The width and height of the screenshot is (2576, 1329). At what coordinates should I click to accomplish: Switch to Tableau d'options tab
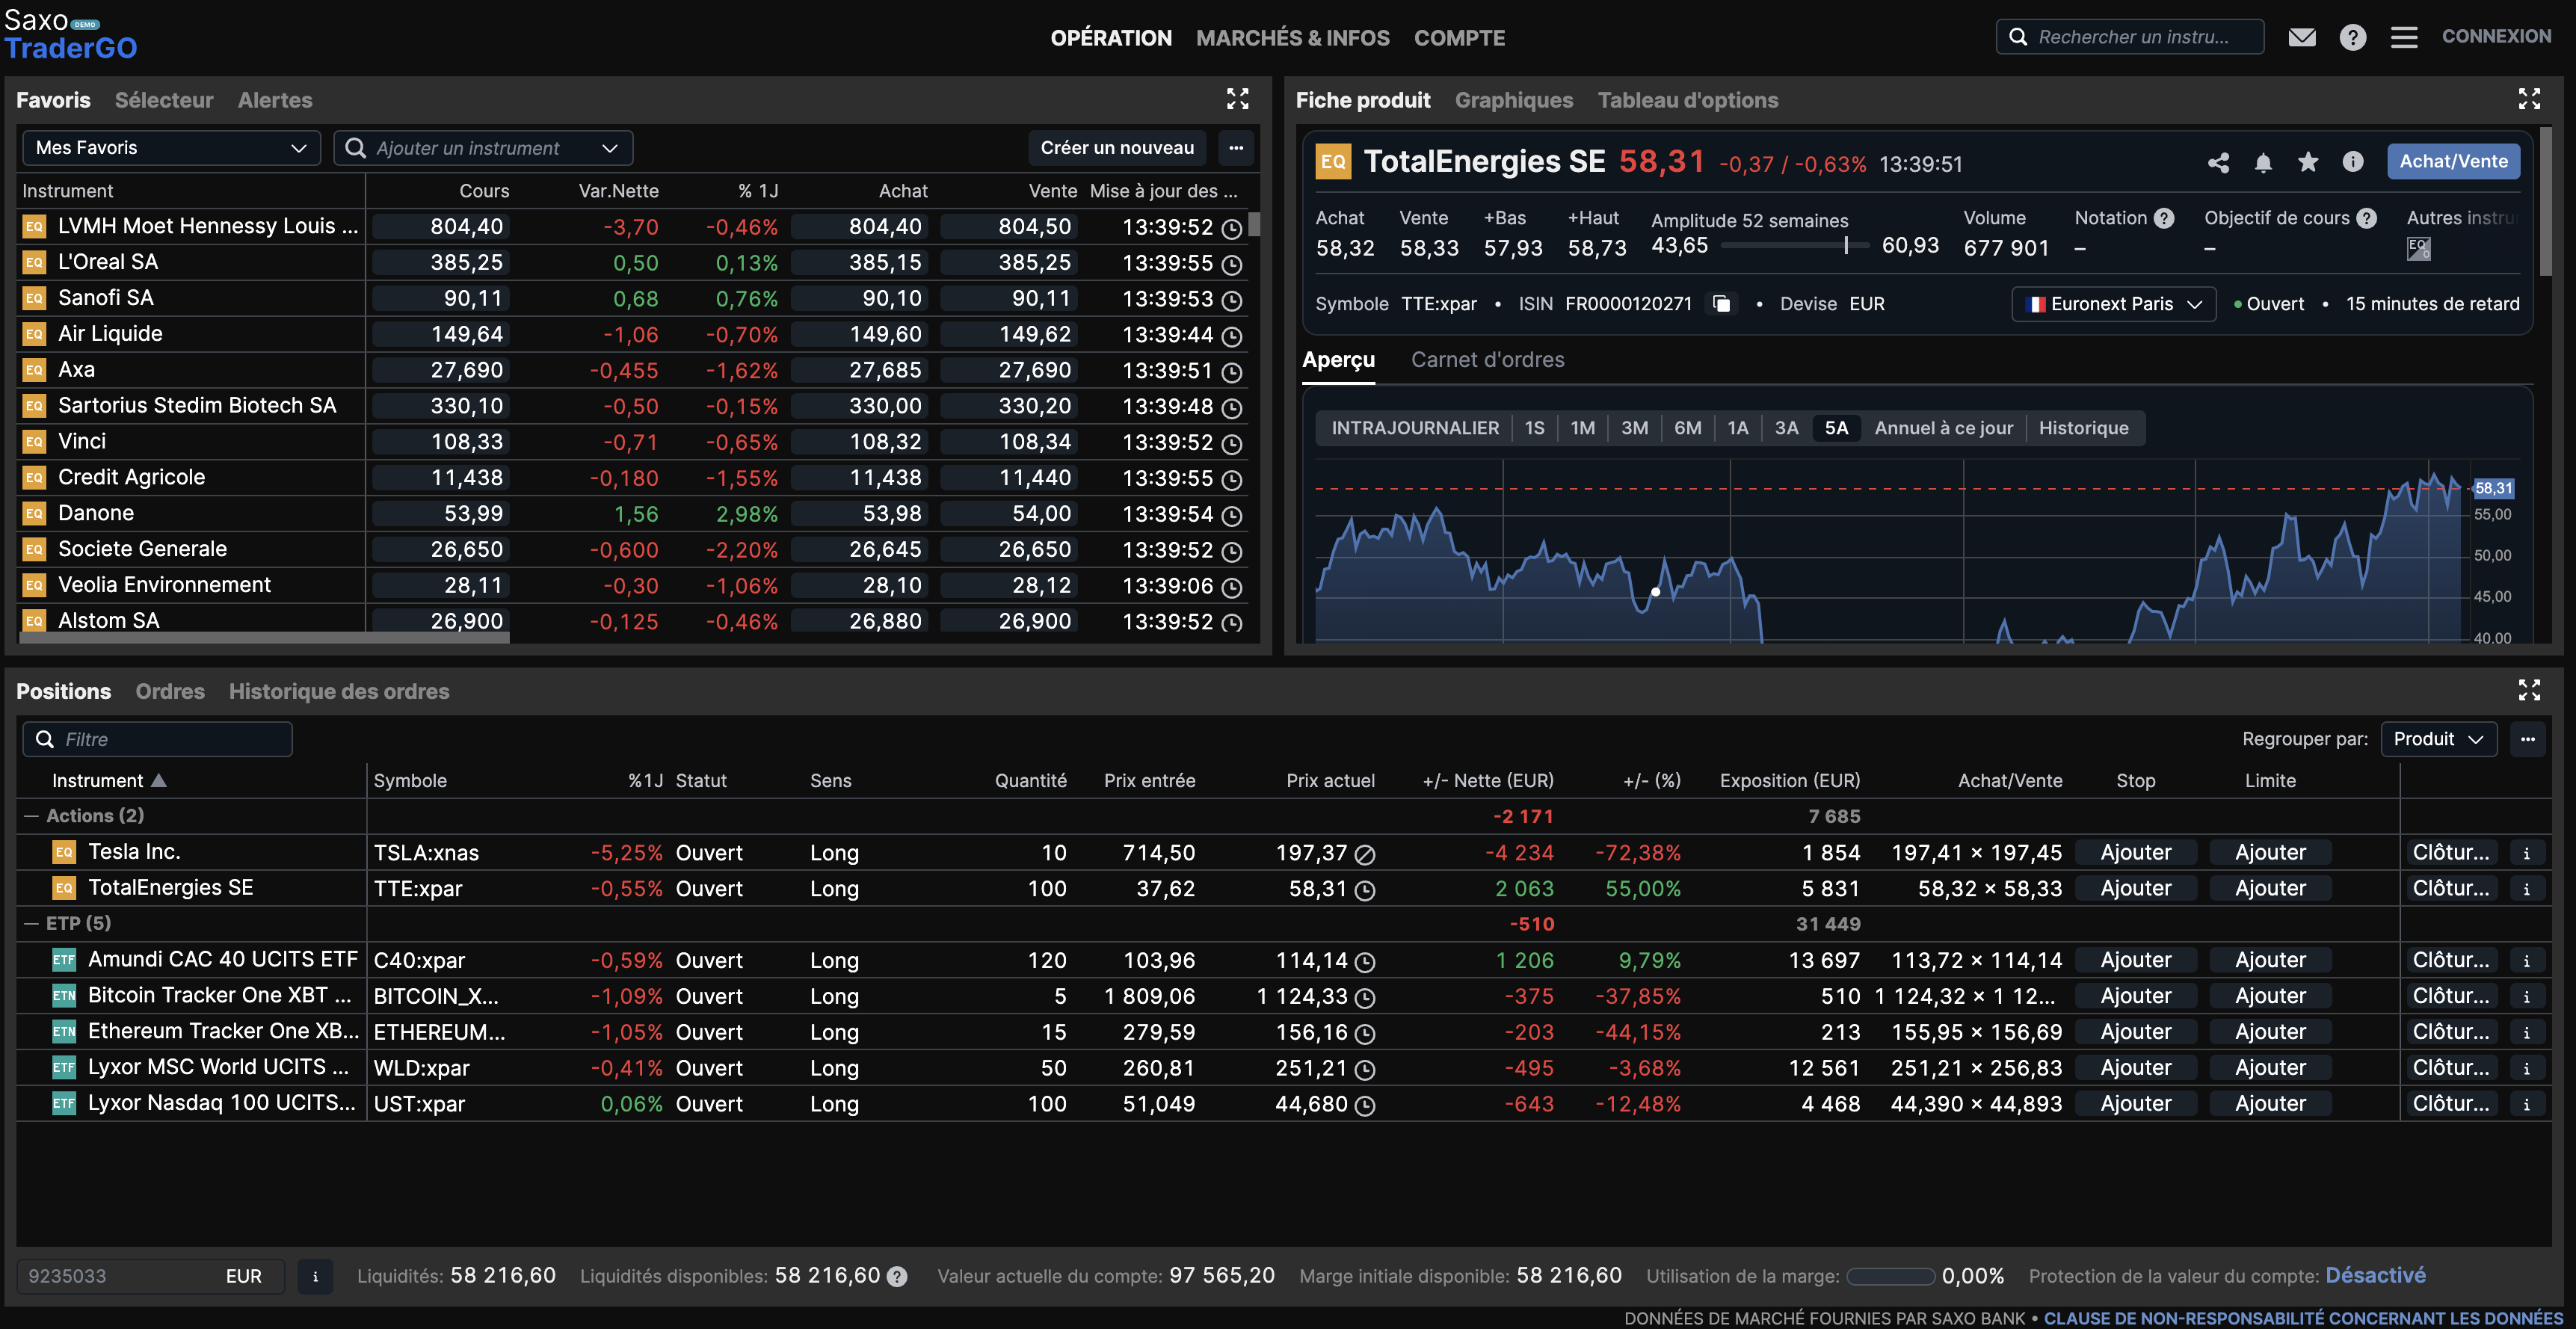(x=1687, y=100)
